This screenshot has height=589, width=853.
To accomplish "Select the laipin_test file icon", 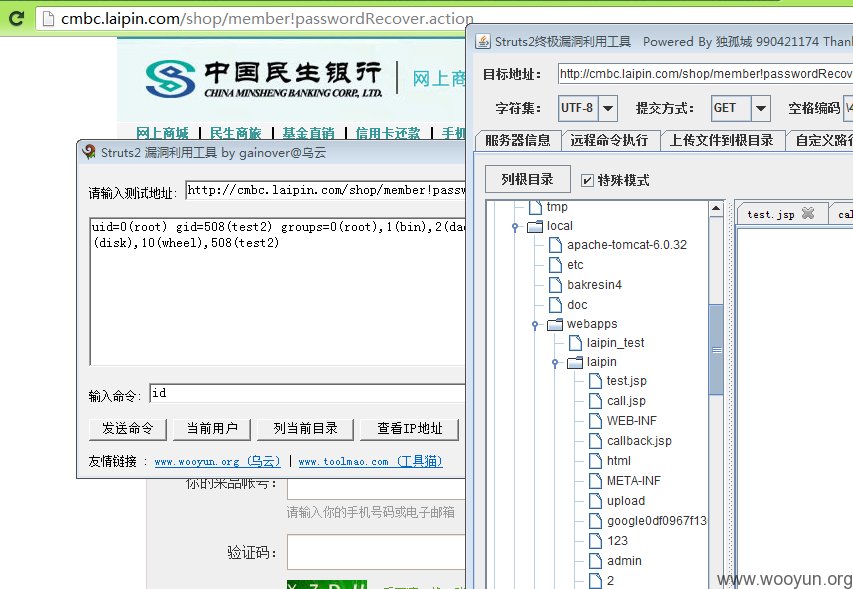I will point(575,343).
